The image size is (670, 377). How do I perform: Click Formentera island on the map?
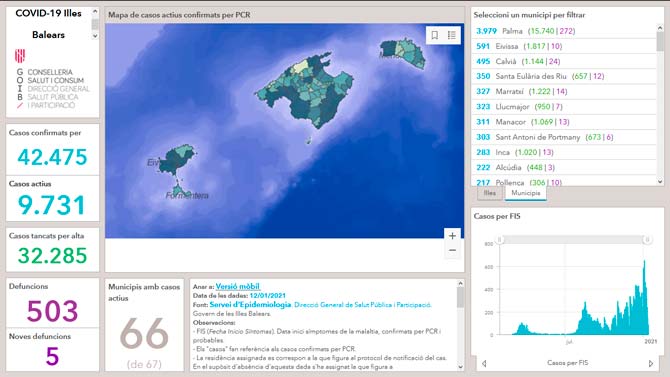click(180, 190)
